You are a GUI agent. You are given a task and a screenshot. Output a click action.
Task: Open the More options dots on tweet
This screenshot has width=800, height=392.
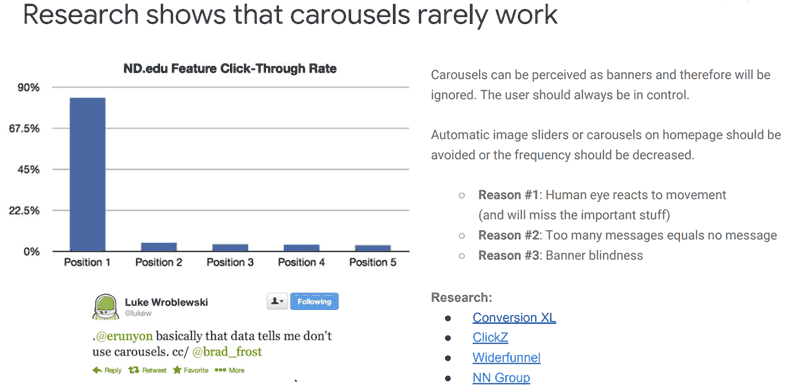(220, 370)
